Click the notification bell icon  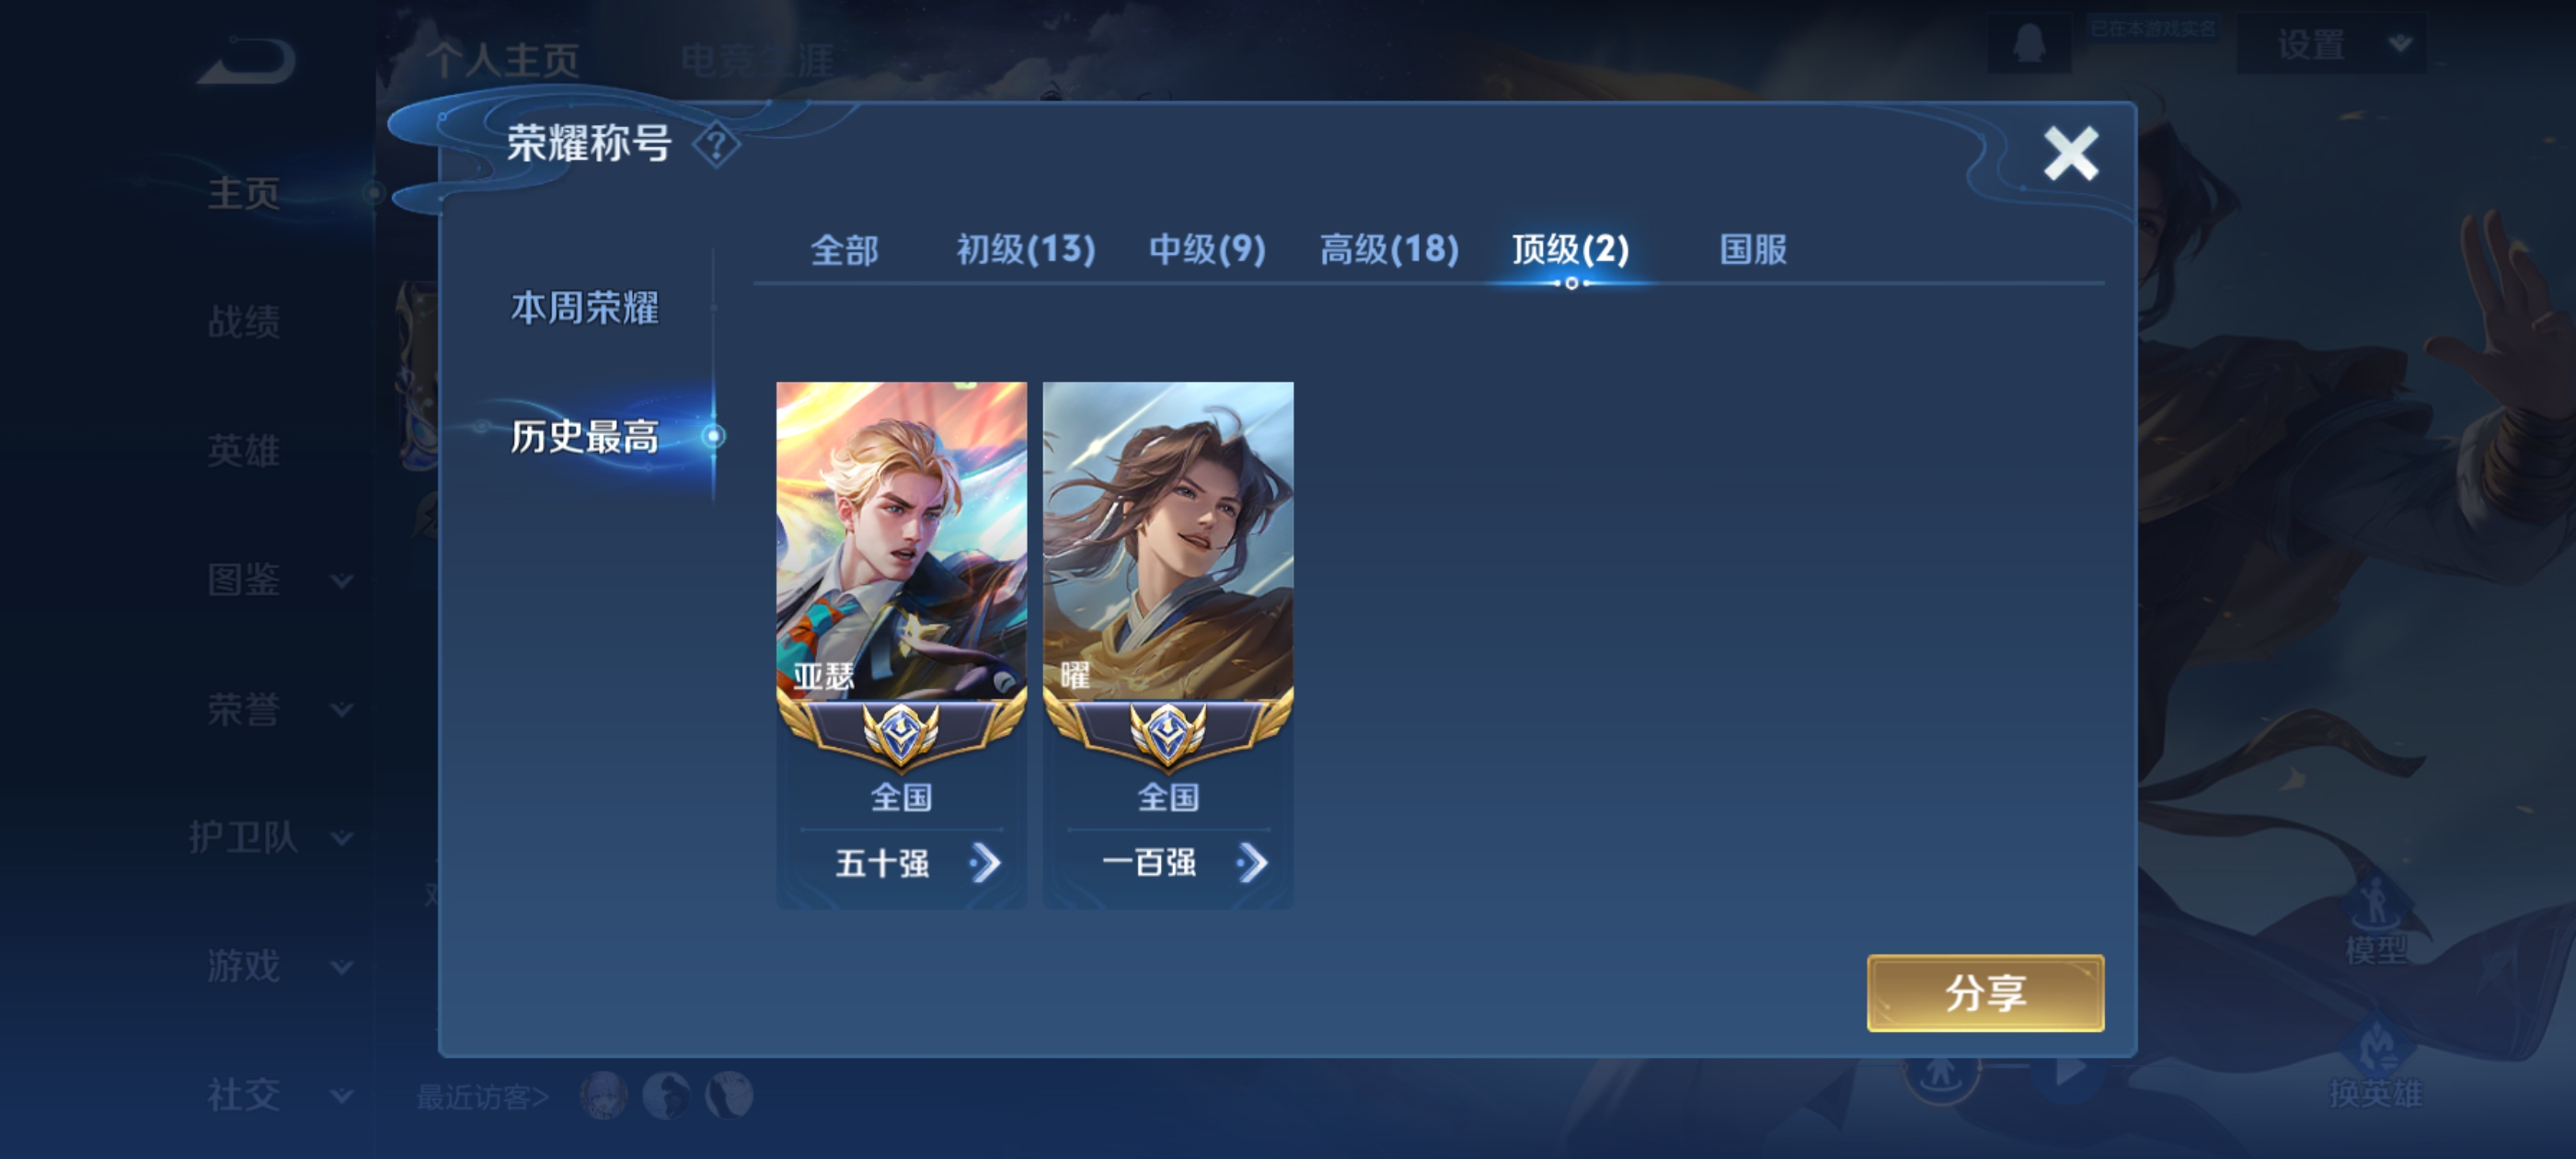tap(2028, 44)
